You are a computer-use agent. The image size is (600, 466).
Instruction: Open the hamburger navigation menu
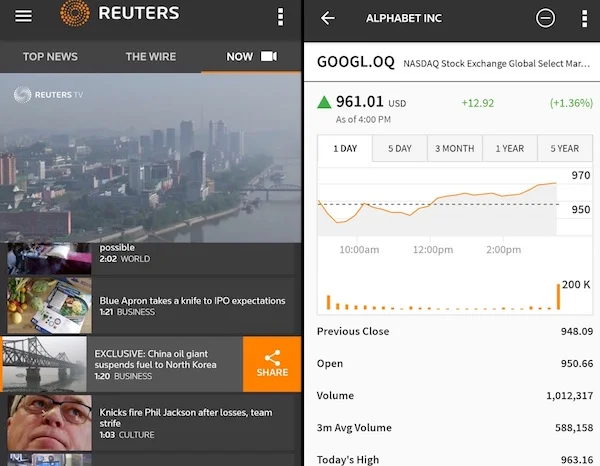23,16
